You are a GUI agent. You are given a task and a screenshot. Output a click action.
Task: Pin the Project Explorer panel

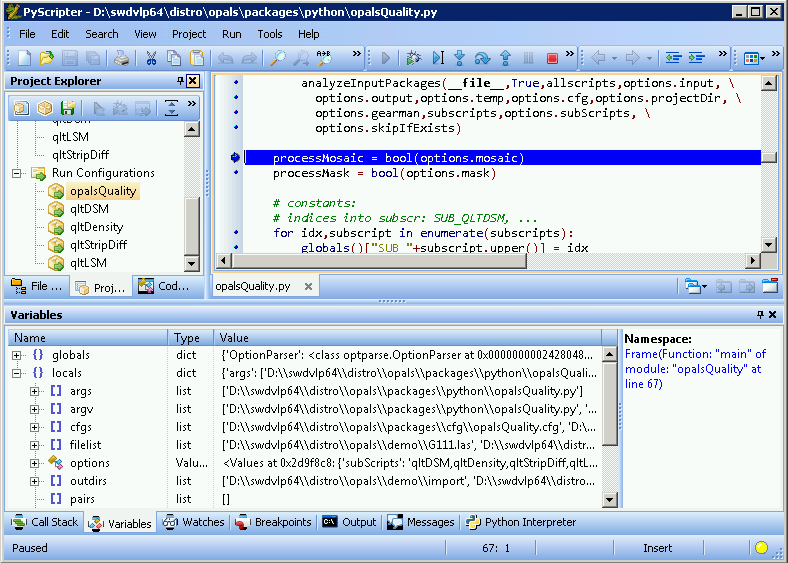(180, 81)
